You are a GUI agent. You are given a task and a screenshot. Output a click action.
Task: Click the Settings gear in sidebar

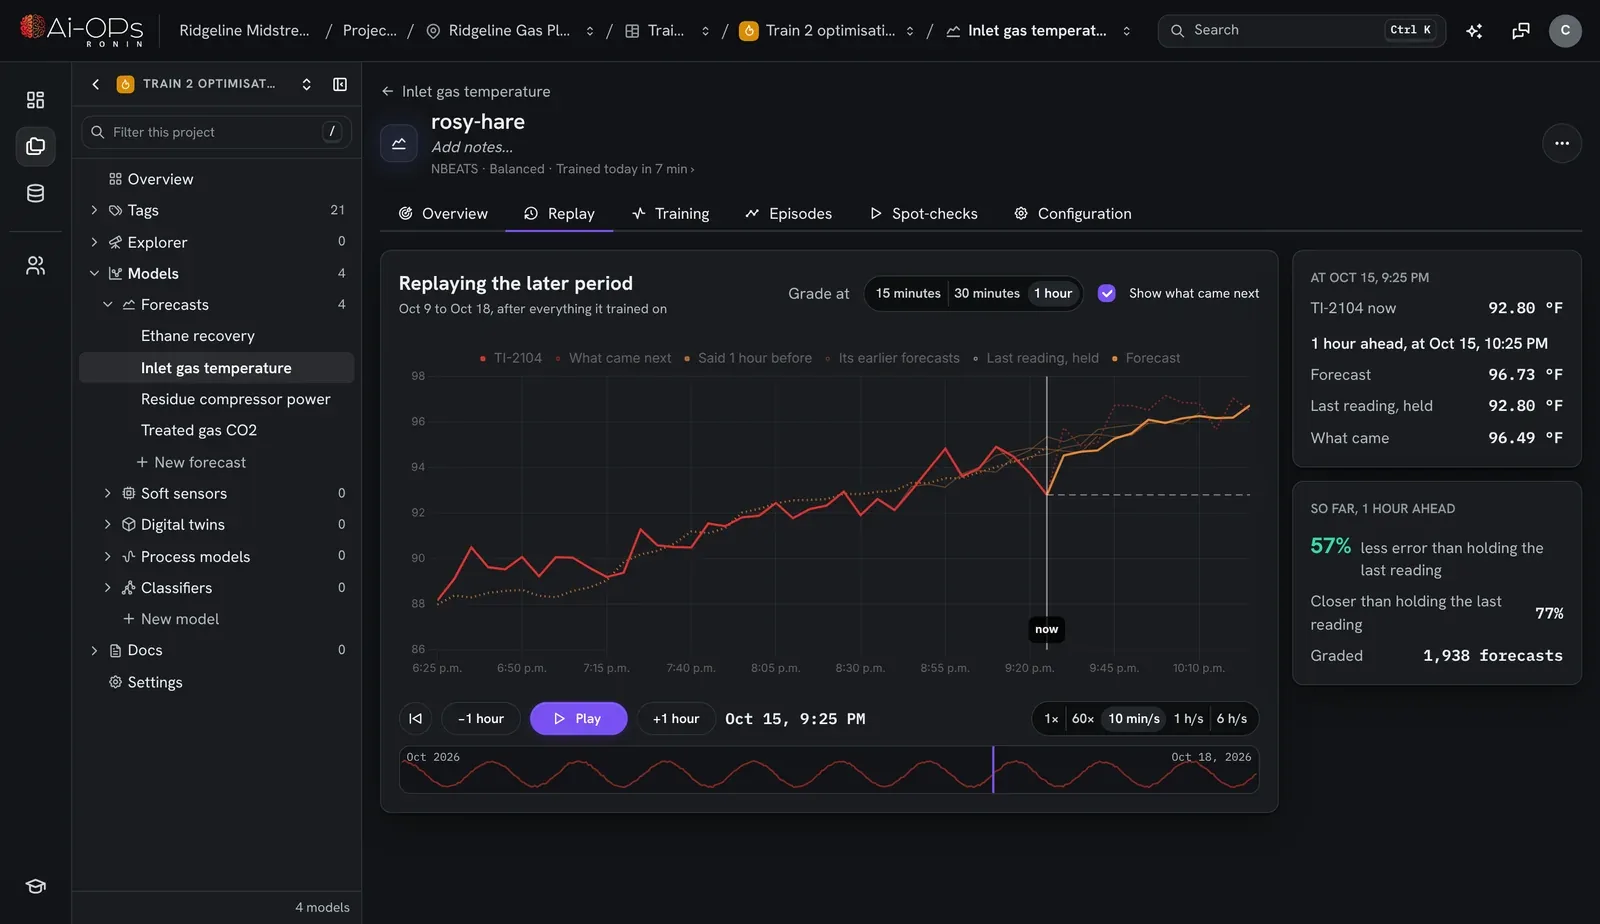tap(115, 682)
